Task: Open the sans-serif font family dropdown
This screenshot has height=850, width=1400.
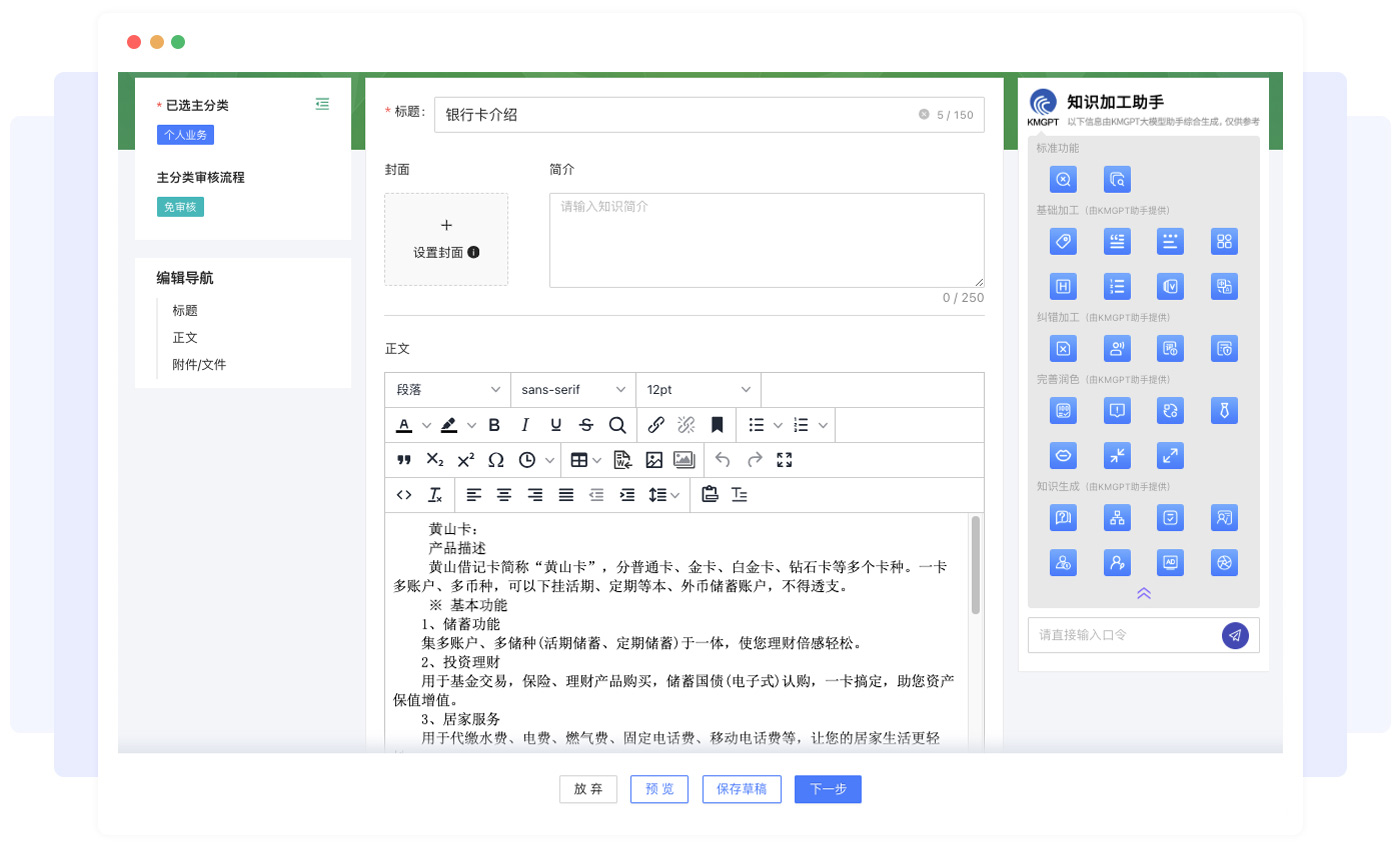Action: point(573,390)
